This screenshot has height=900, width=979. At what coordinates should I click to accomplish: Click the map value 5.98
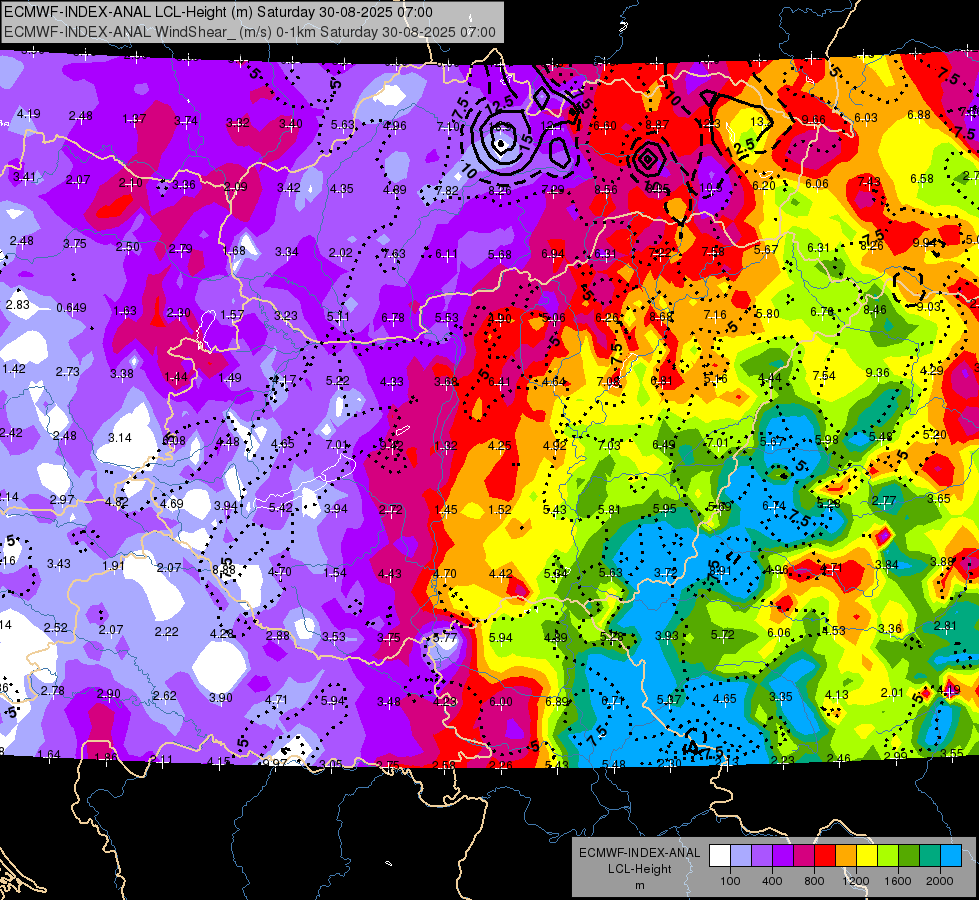827,440
